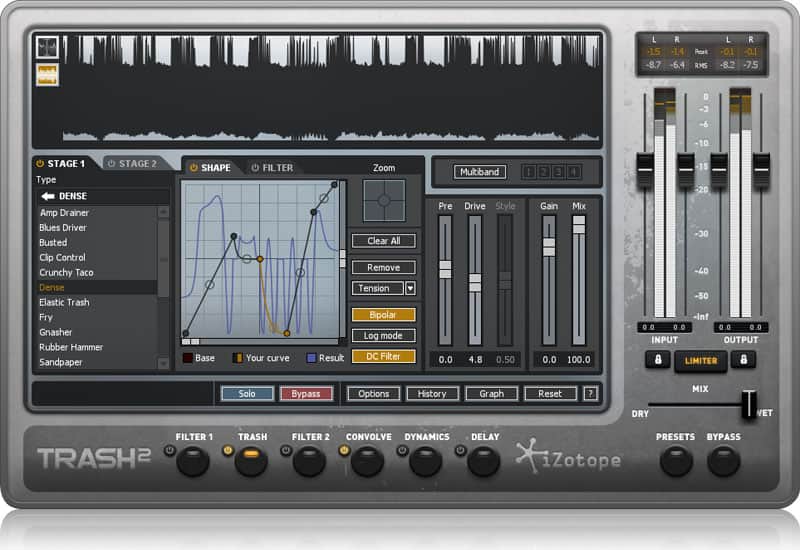Toggle the DC Filter button

(x=384, y=356)
